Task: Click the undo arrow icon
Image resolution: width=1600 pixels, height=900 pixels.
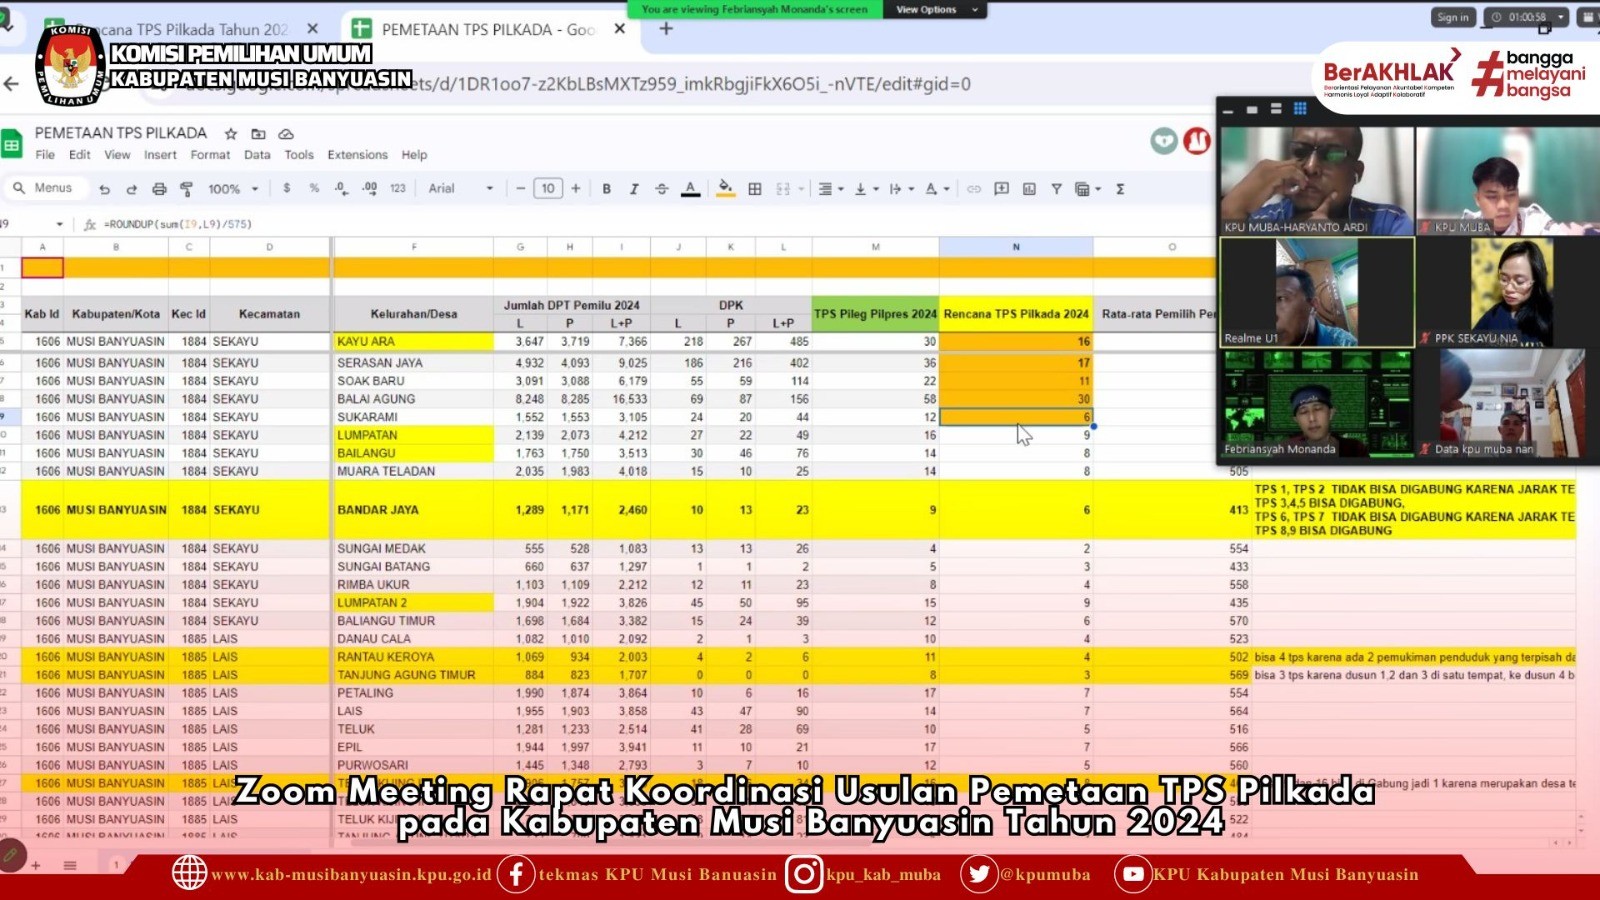Action: [x=104, y=189]
